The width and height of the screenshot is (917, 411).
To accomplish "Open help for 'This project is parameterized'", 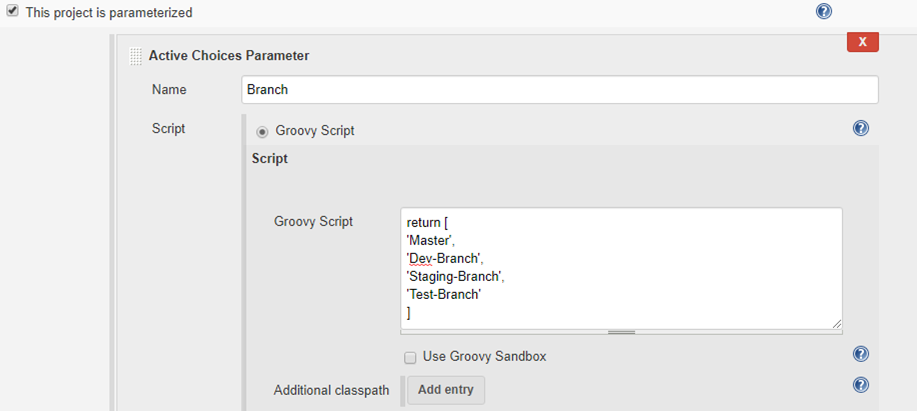I will pos(823,12).
